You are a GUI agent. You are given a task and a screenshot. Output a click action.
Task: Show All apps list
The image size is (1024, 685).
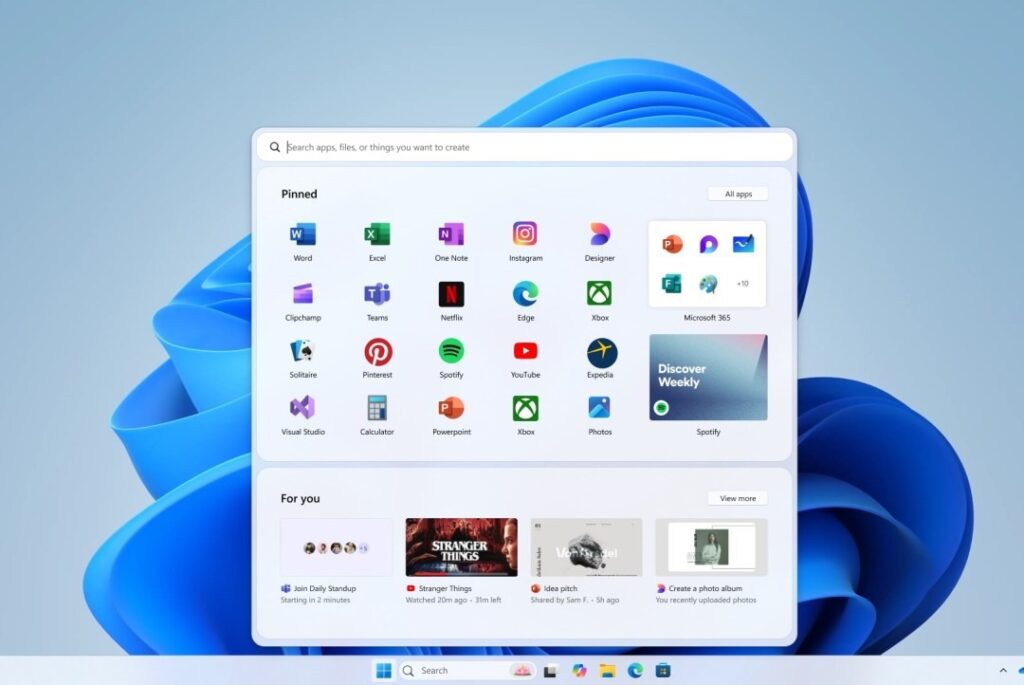click(x=737, y=193)
